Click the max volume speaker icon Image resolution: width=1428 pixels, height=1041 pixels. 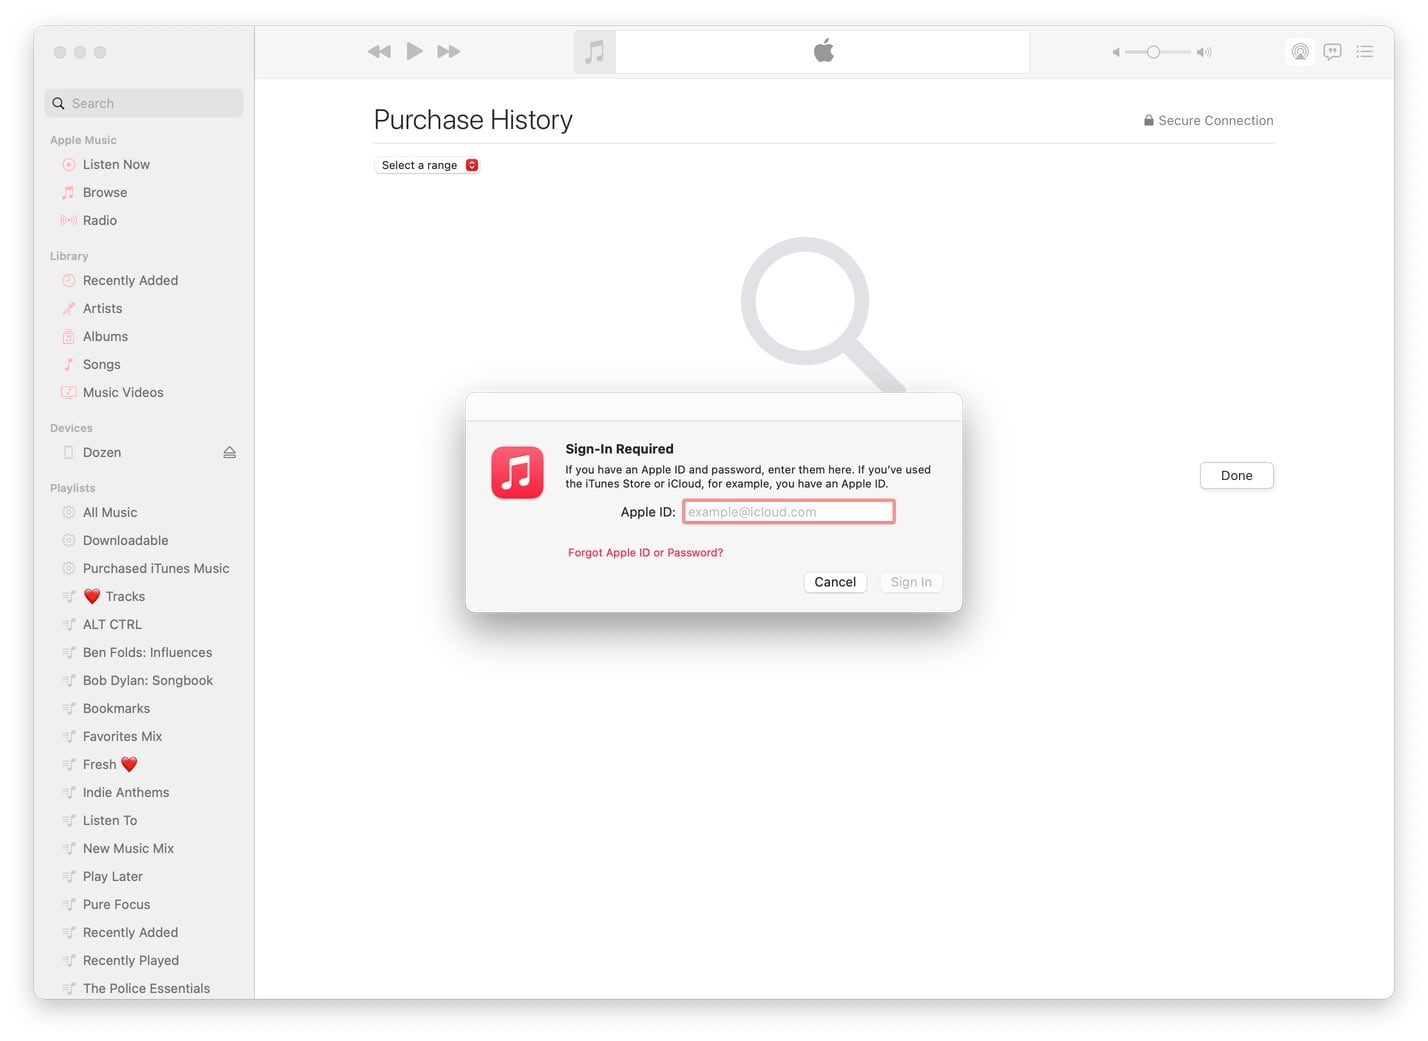1204,52
